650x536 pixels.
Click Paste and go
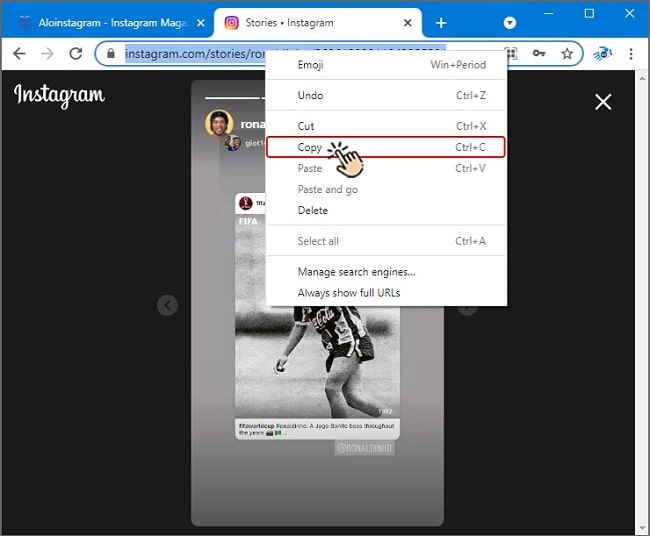(x=386, y=189)
